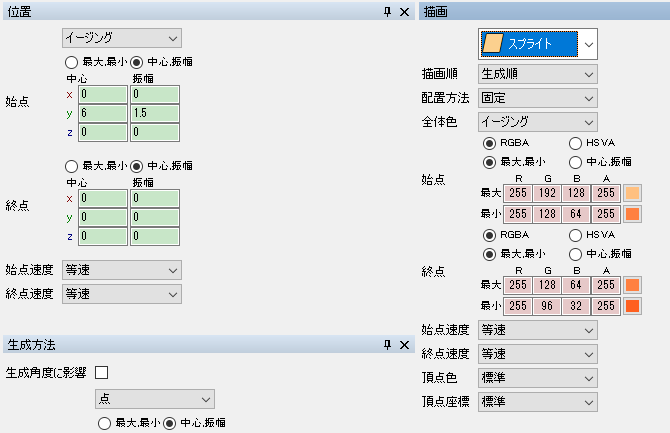Close the 位置 panel
Viewport: 670px width, 433px height.
pyautogui.click(x=404, y=12)
